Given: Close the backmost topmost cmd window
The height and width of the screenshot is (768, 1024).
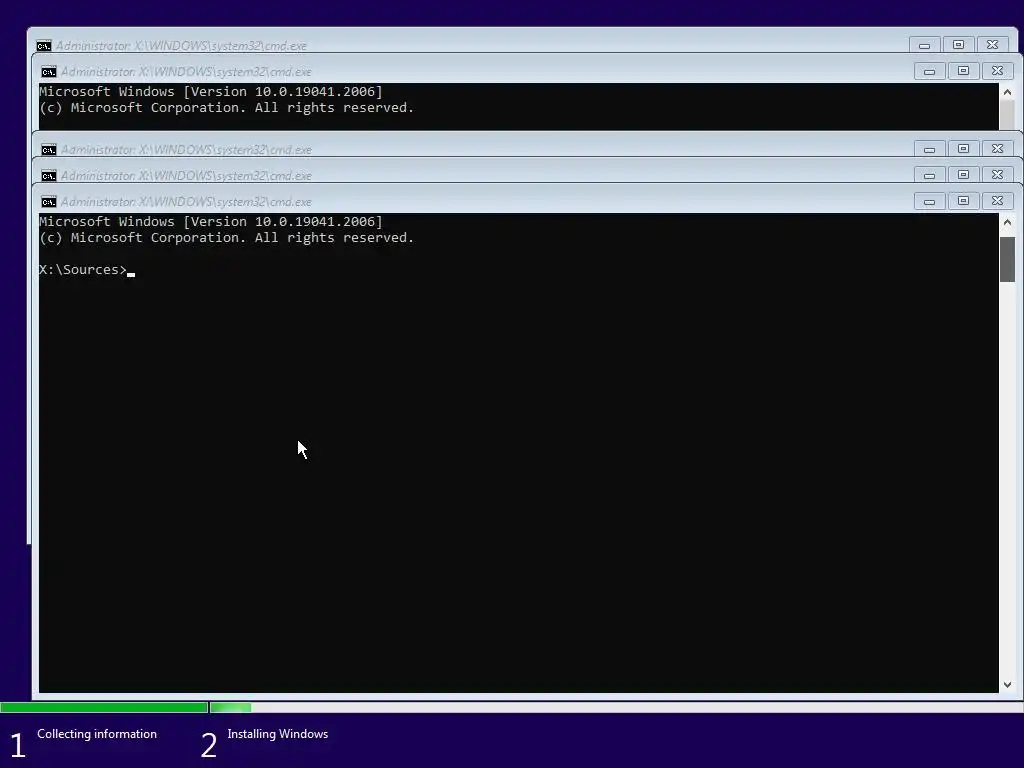Looking at the screenshot, I should [992, 45].
